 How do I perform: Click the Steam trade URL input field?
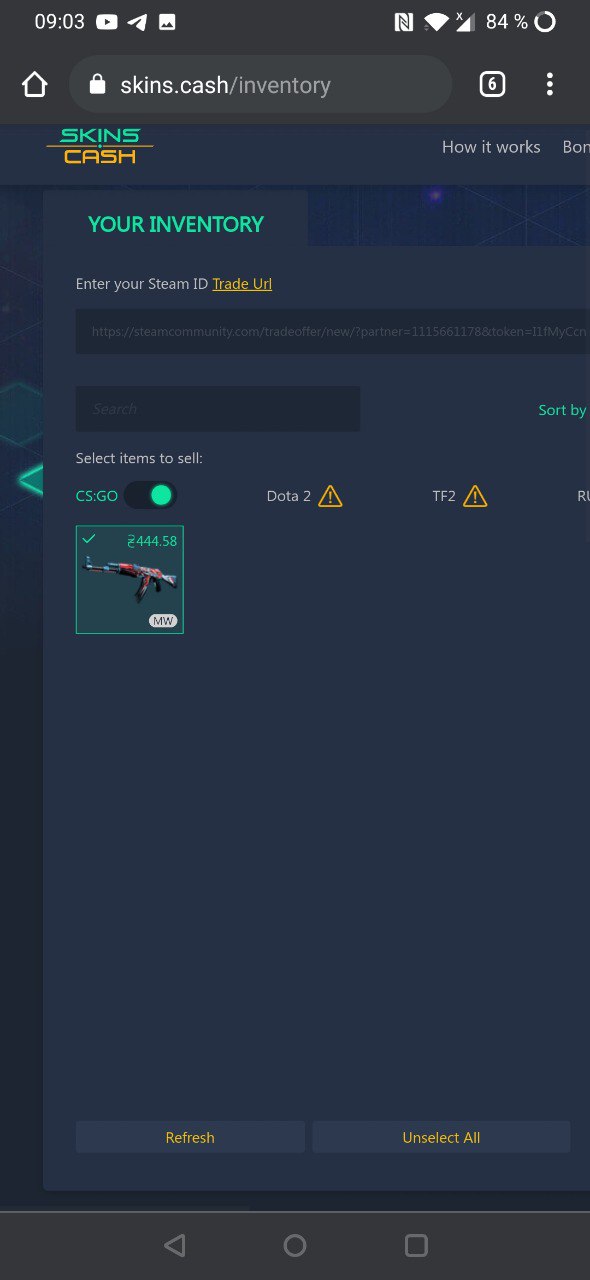333,331
